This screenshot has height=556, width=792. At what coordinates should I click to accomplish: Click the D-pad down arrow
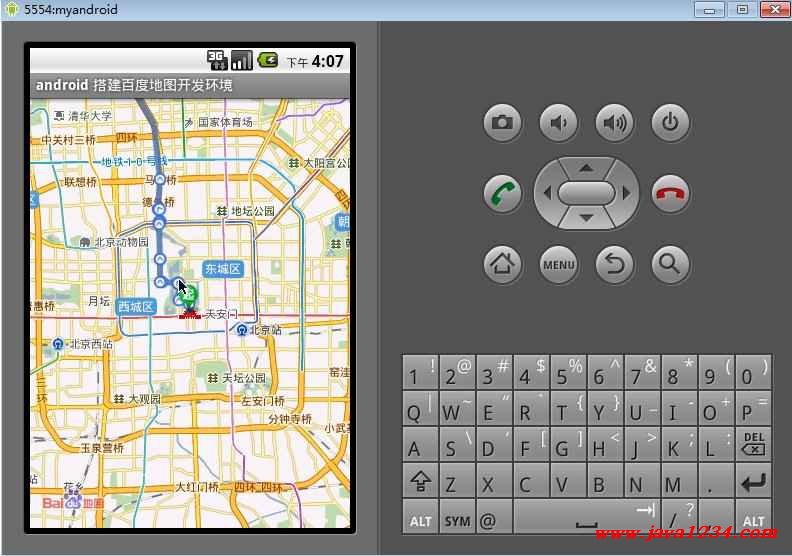(x=586, y=218)
